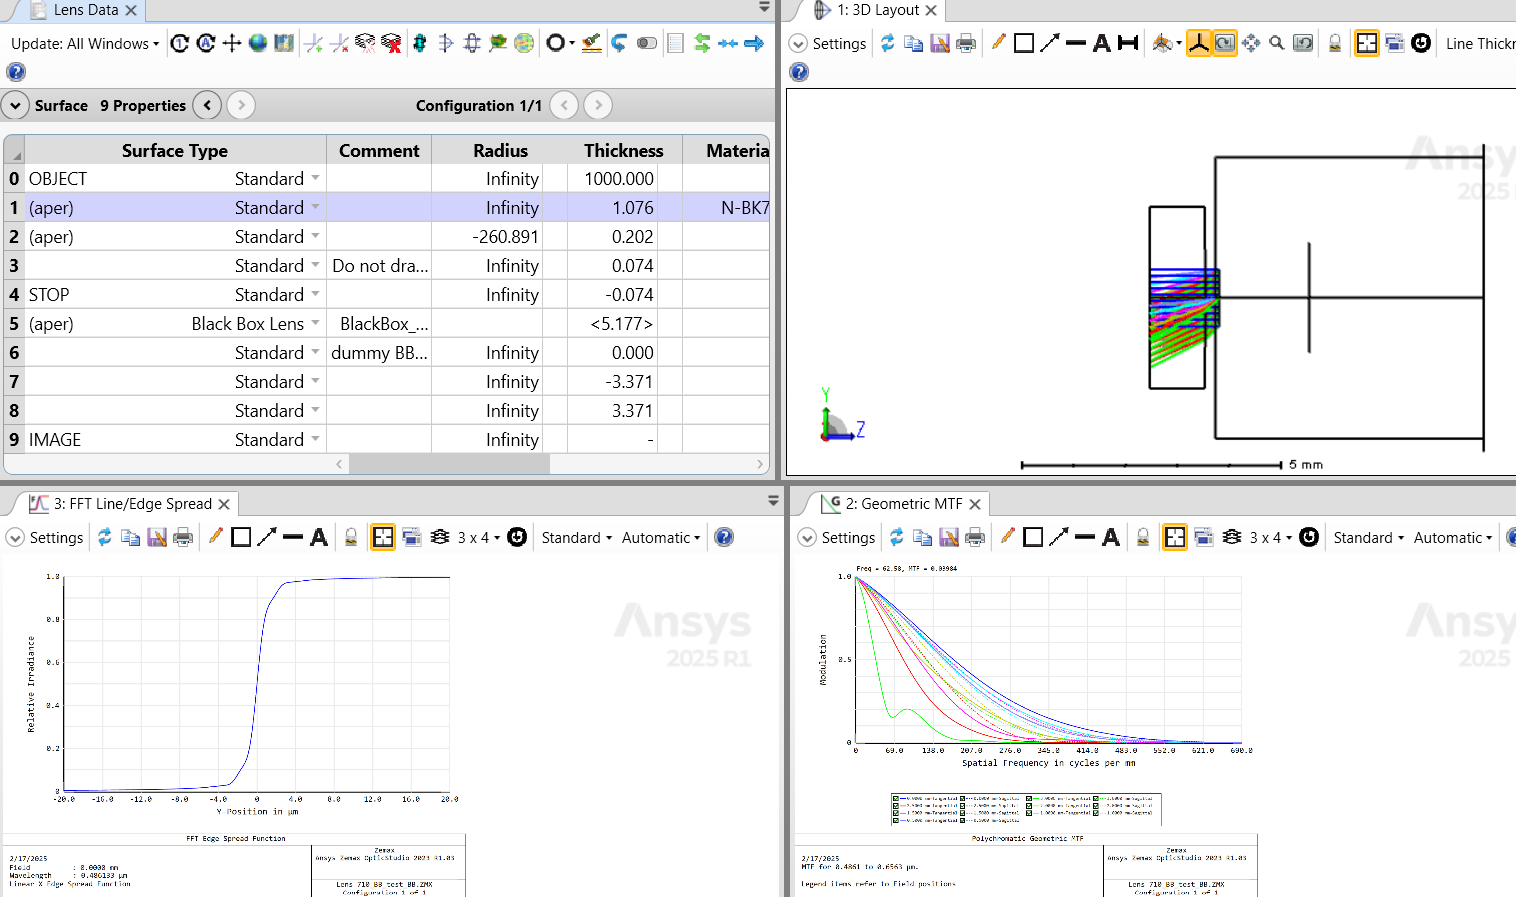This screenshot has width=1516, height=897.
Task: Toggle the switch icon in Lens Data toolbar
Action: point(647,43)
